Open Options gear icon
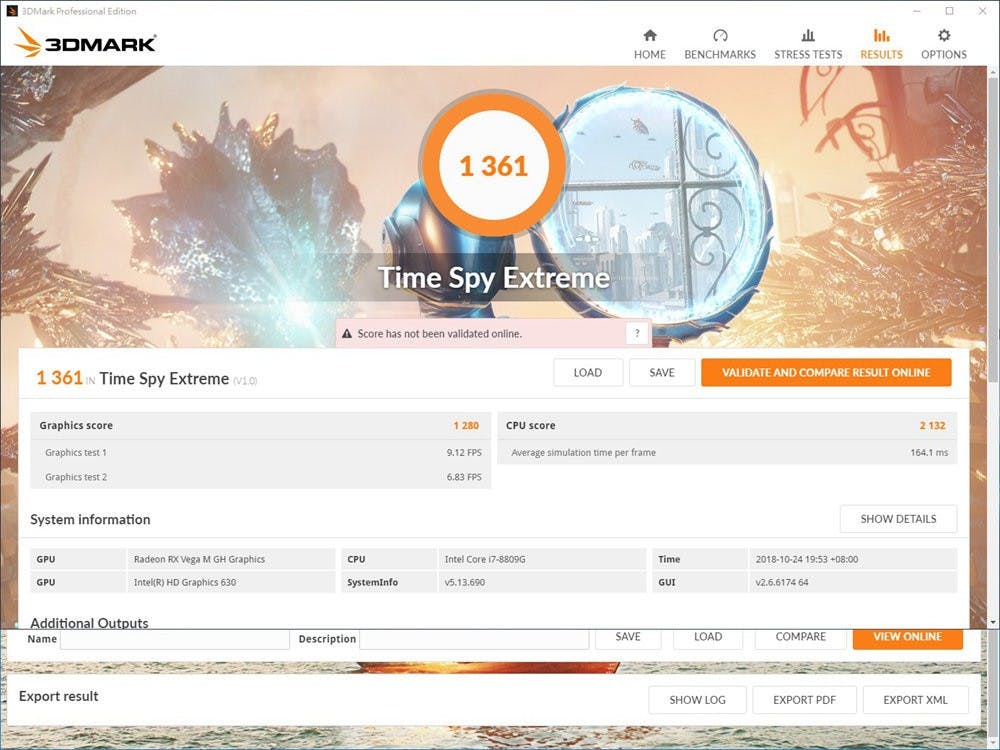This screenshot has height=750, width=1000. [x=944, y=36]
